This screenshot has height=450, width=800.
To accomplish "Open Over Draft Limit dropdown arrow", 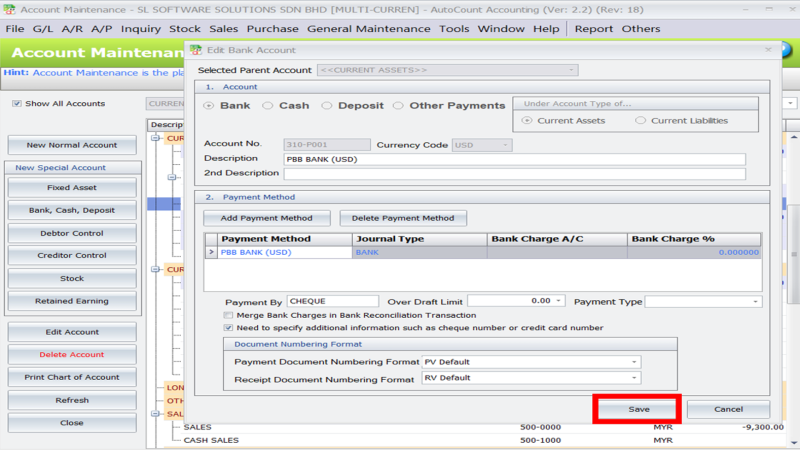I will coord(558,301).
